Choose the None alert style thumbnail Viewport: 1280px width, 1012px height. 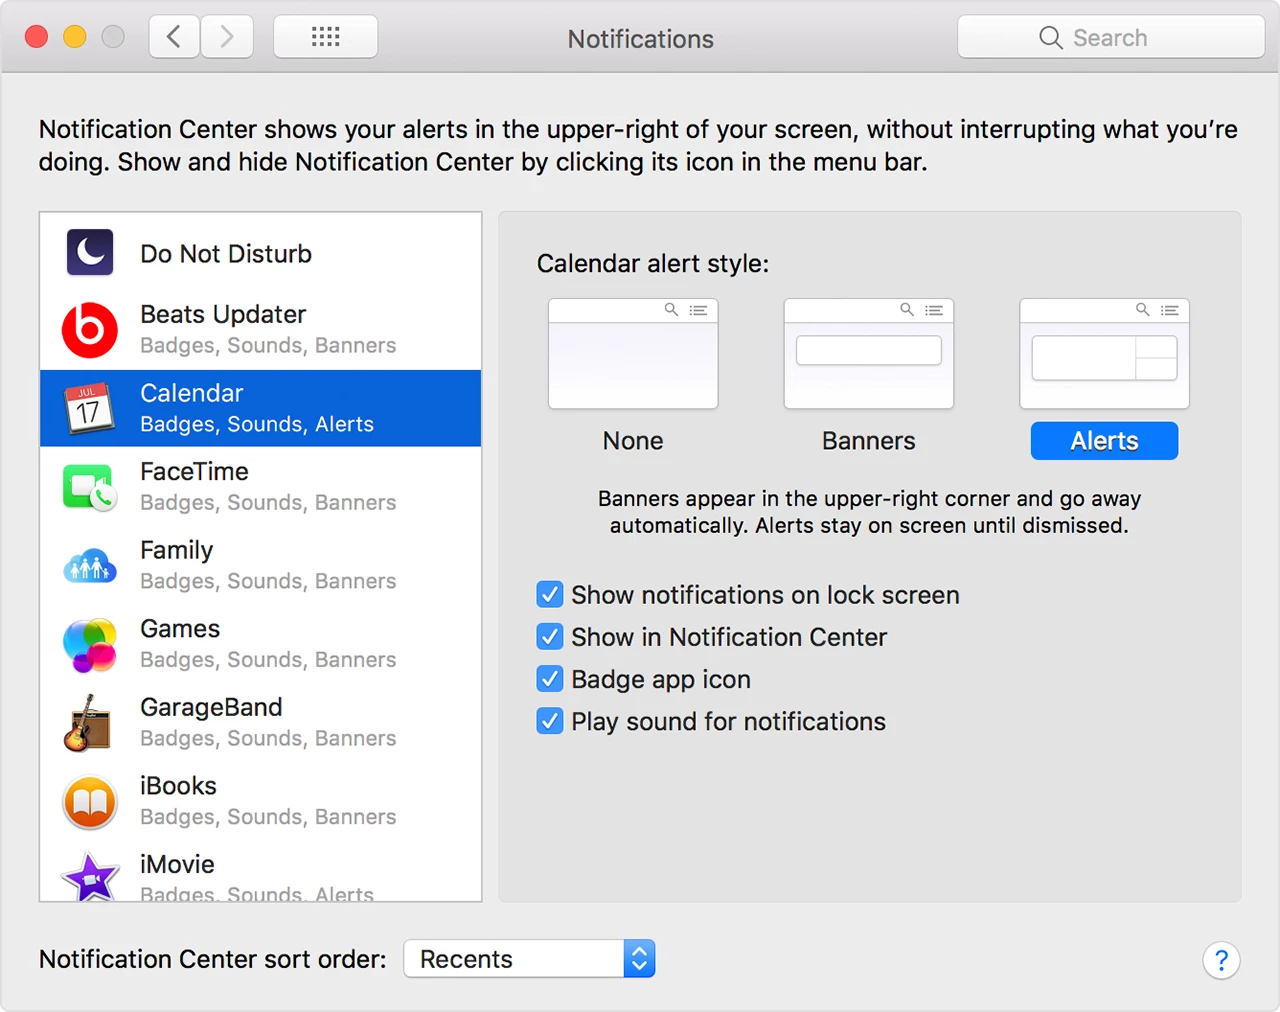tap(633, 354)
